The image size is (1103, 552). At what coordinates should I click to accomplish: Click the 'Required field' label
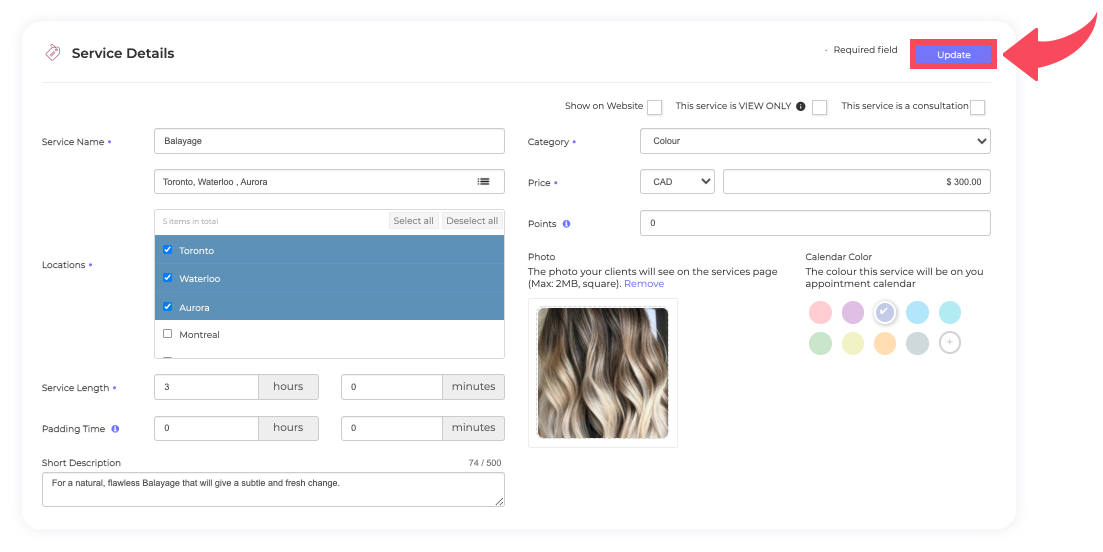point(865,50)
